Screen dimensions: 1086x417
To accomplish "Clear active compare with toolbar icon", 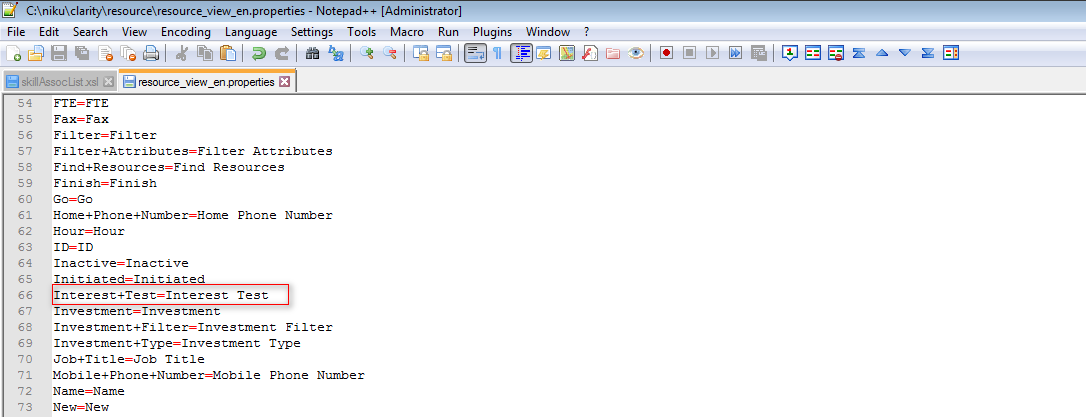I will pos(836,53).
